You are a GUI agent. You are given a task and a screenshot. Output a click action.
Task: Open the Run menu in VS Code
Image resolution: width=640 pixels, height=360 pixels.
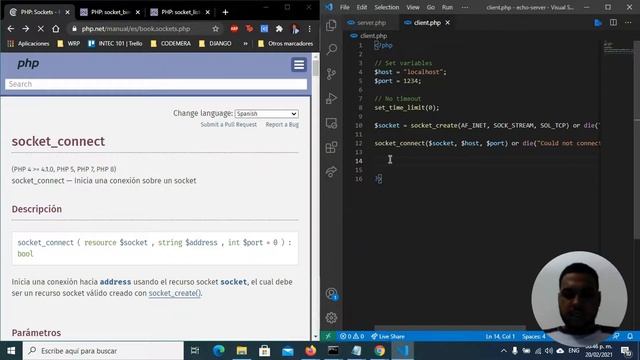pyautogui.click(x=447, y=7)
